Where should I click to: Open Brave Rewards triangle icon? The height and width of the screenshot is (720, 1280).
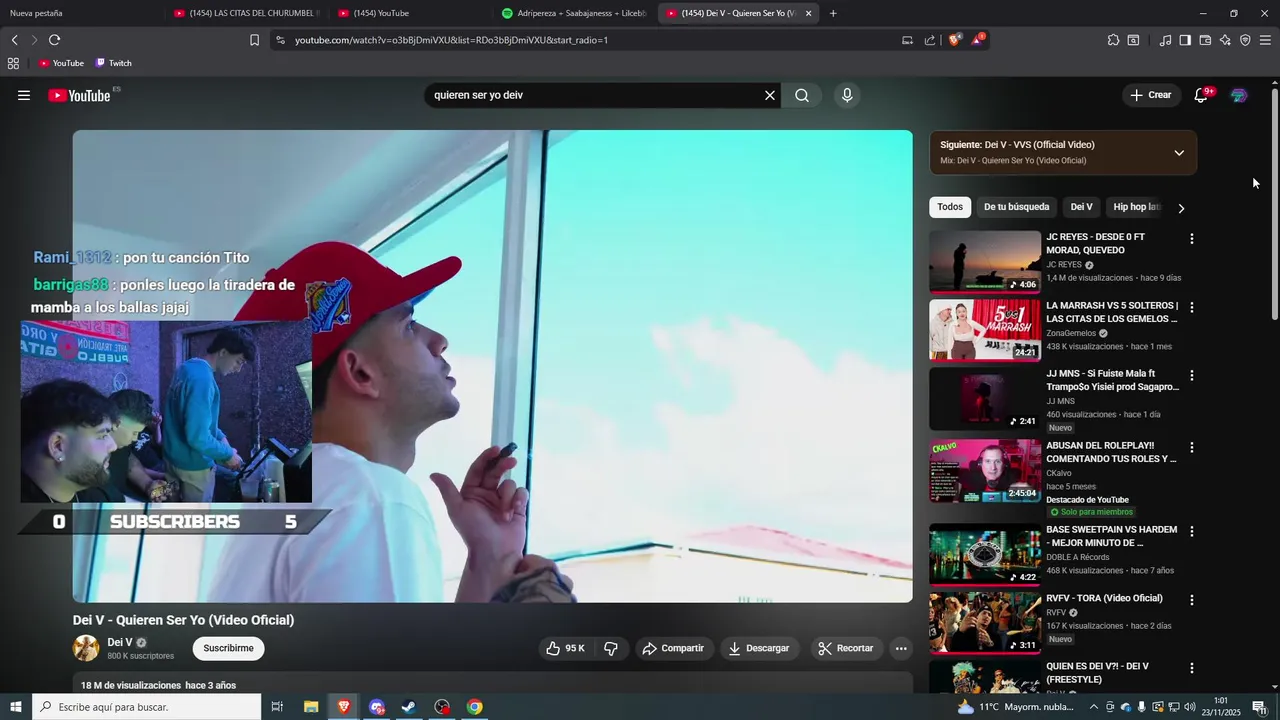click(x=978, y=40)
